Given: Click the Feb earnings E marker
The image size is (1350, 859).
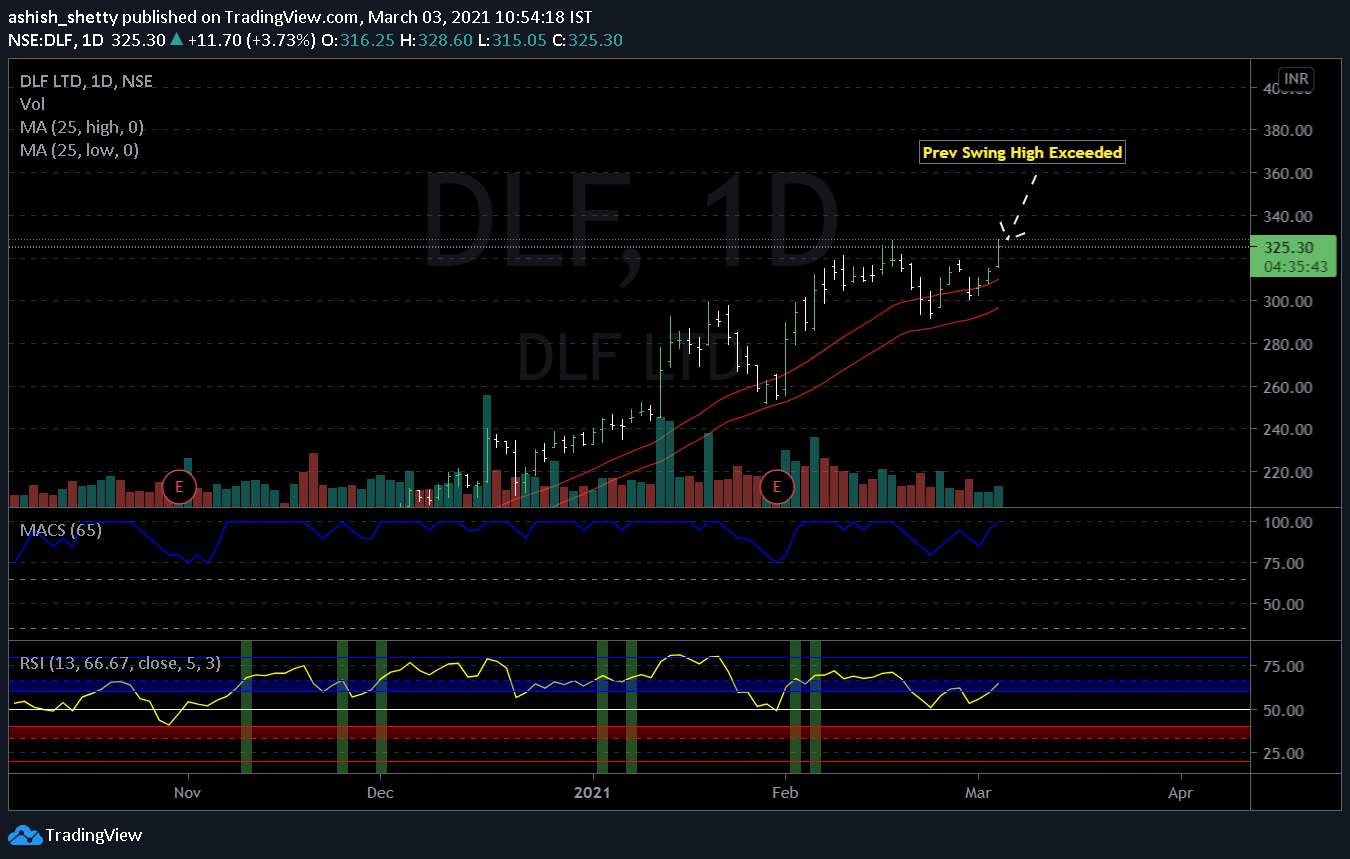Looking at the screenshot, I should [x=777, y=487].
